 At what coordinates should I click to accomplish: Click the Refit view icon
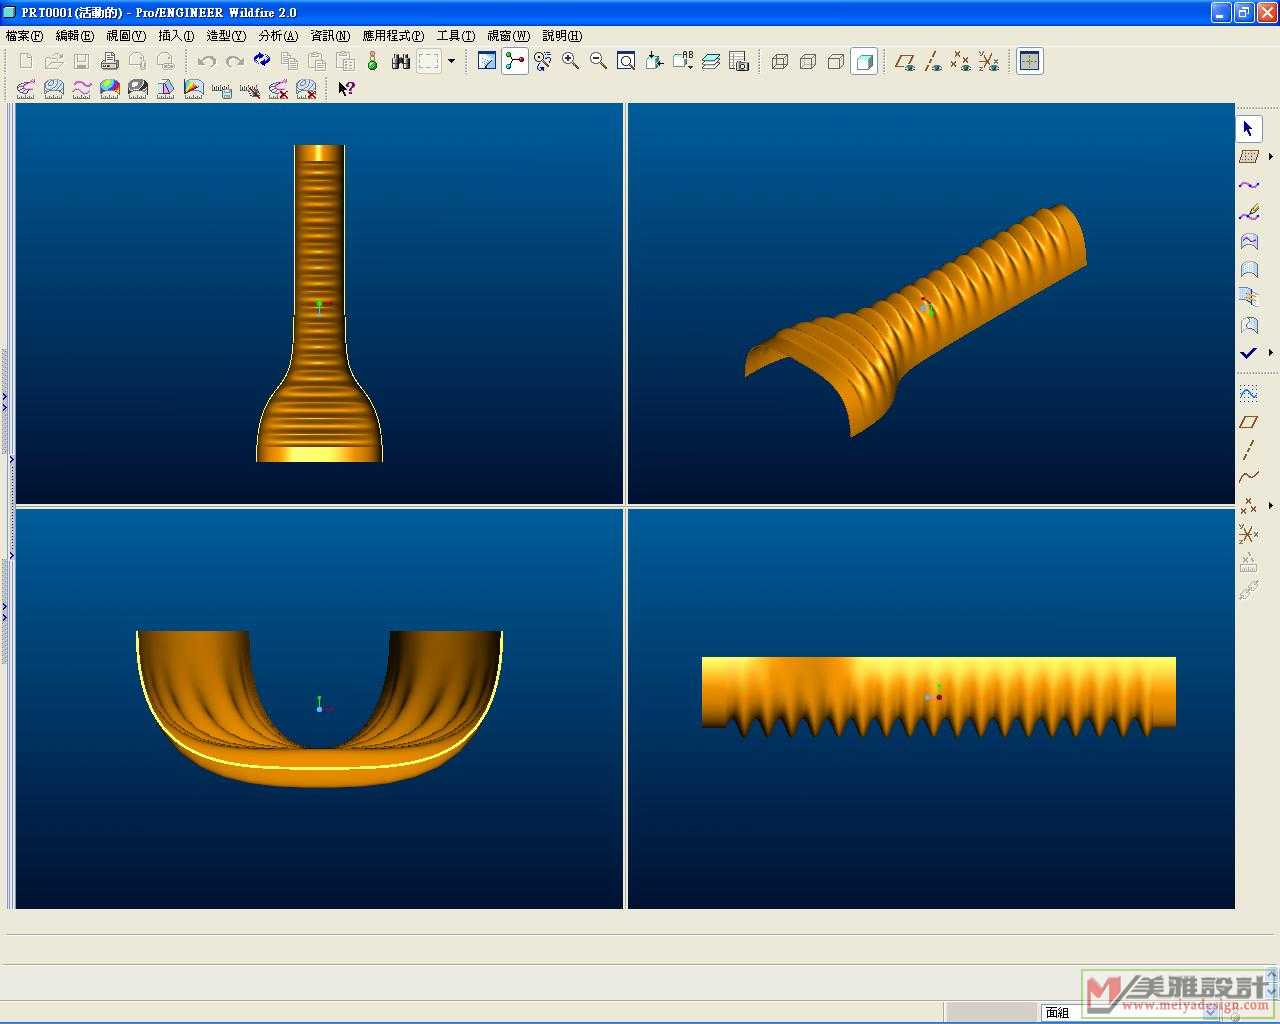pyautogui.click(x=626, y=61)
